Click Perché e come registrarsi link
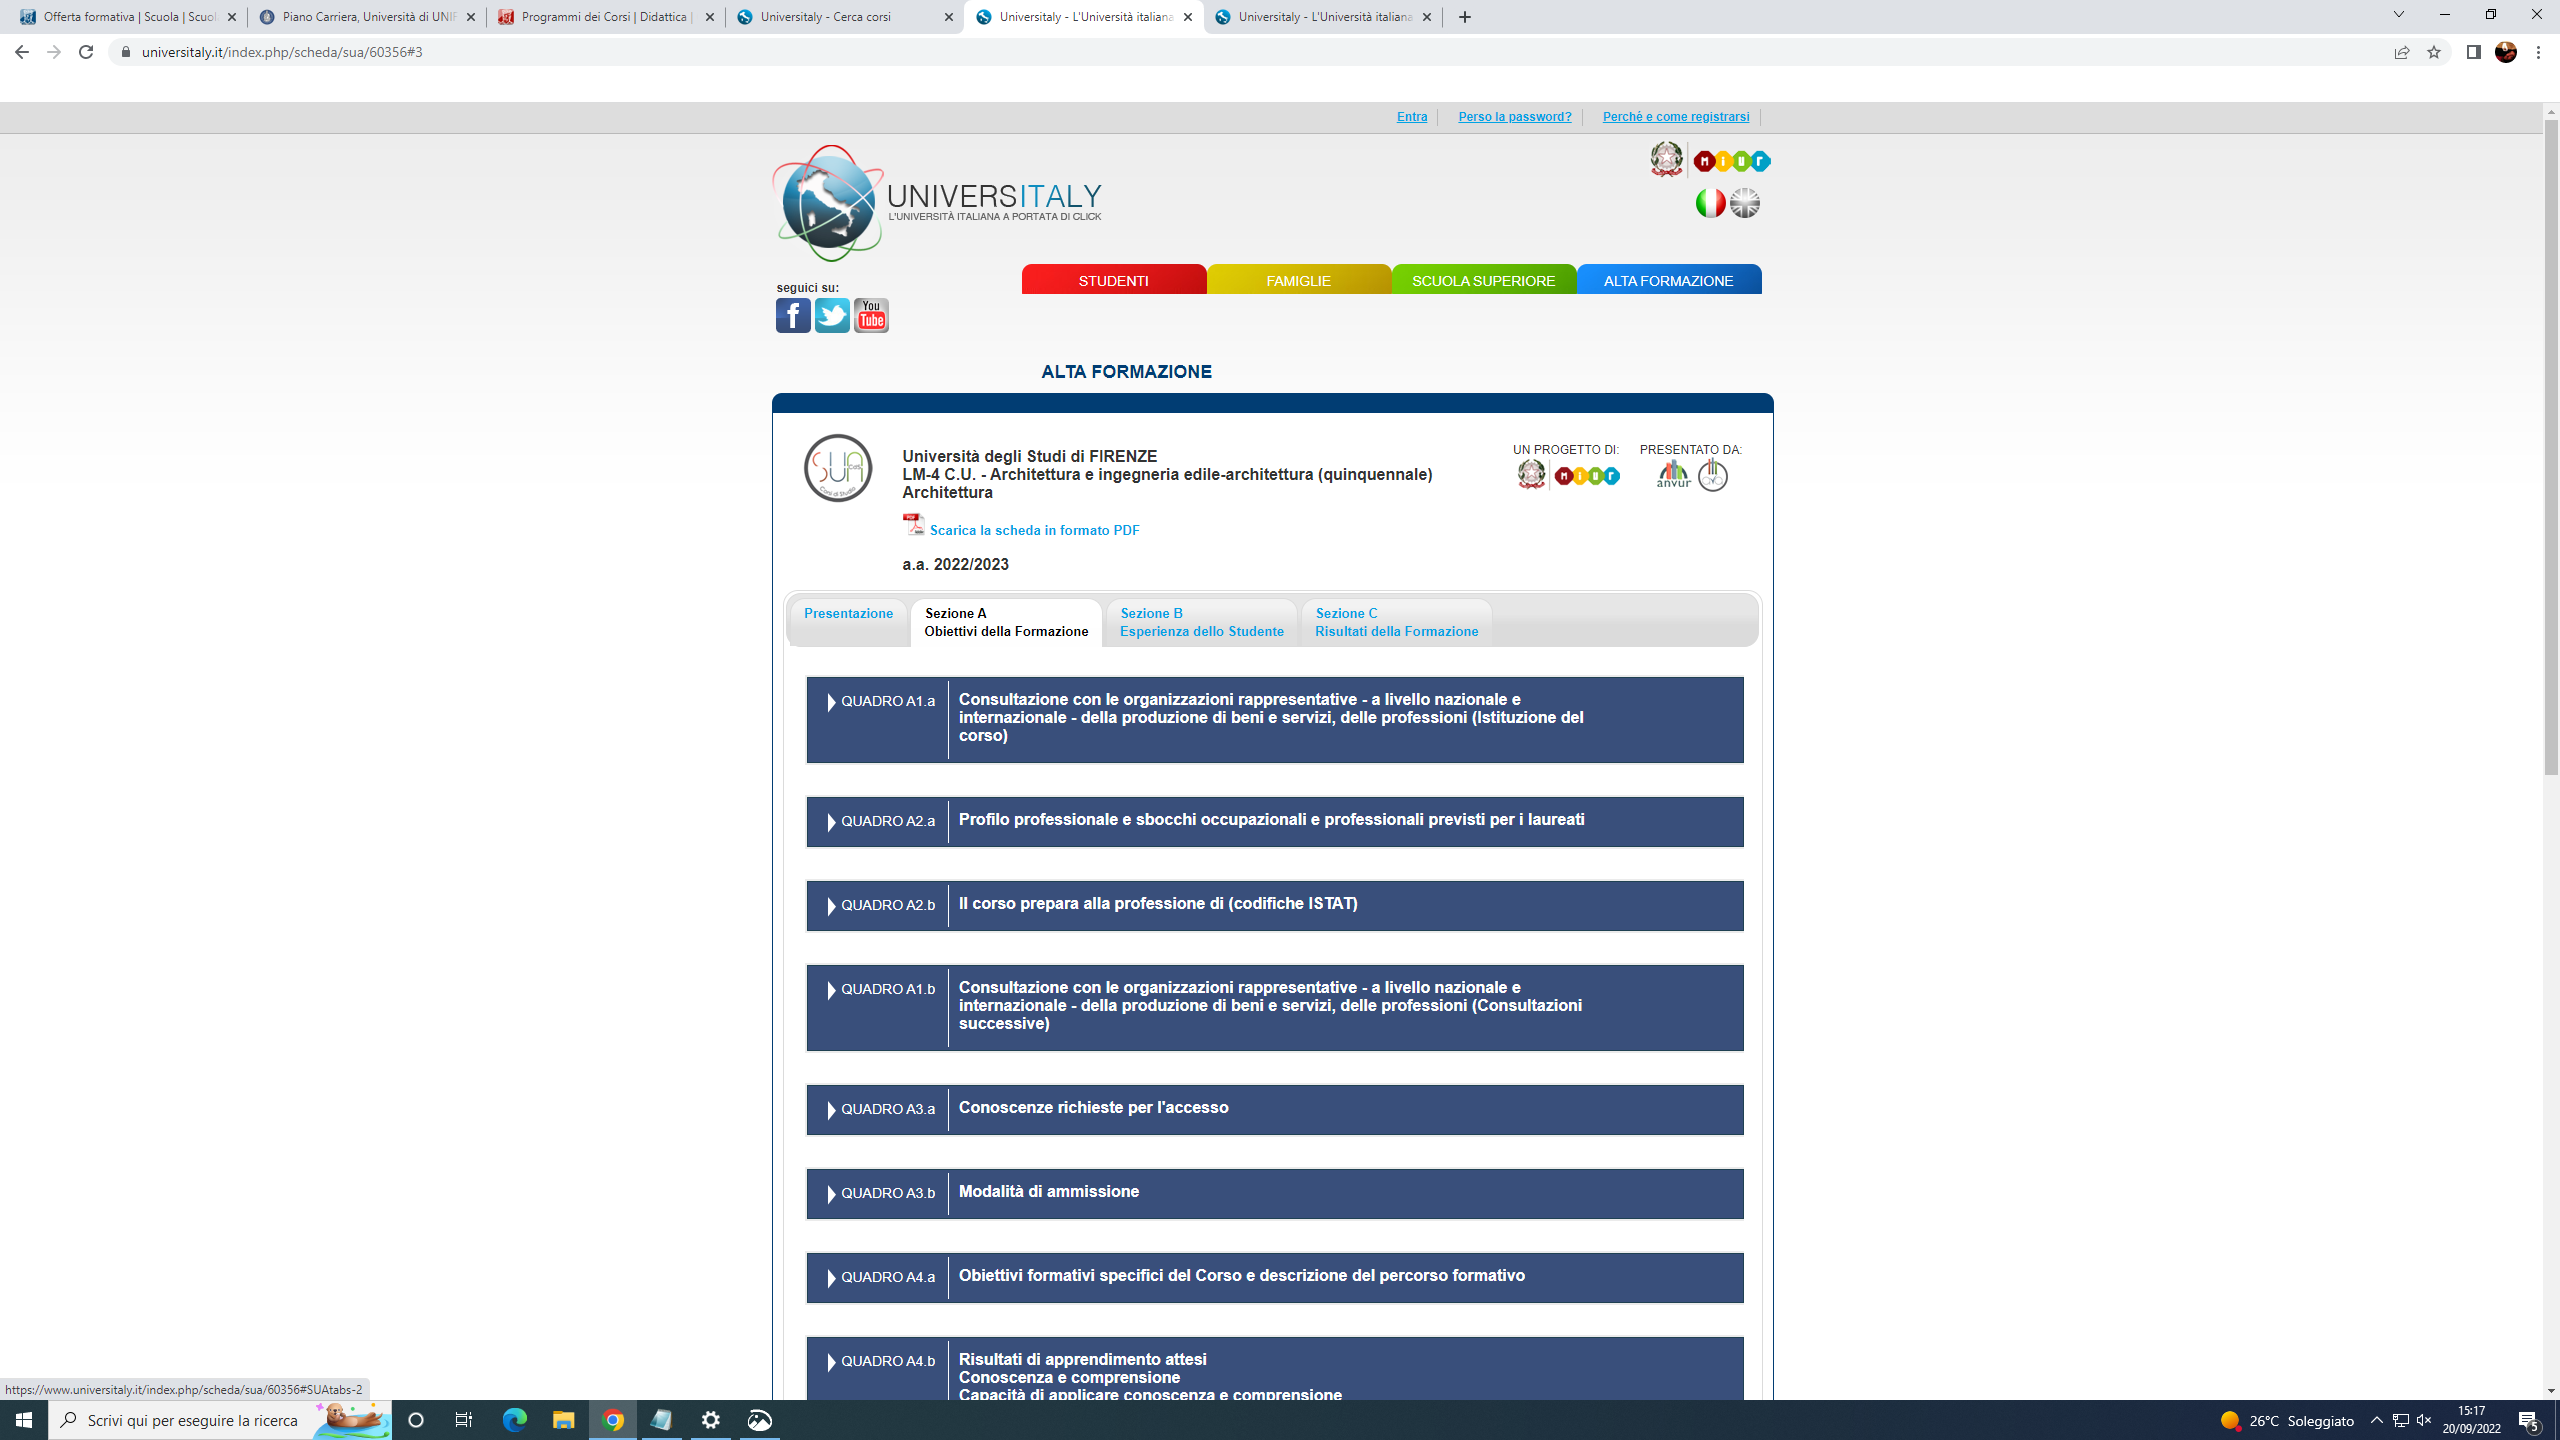2560x1440 pixels. (x=1676, y=117)
